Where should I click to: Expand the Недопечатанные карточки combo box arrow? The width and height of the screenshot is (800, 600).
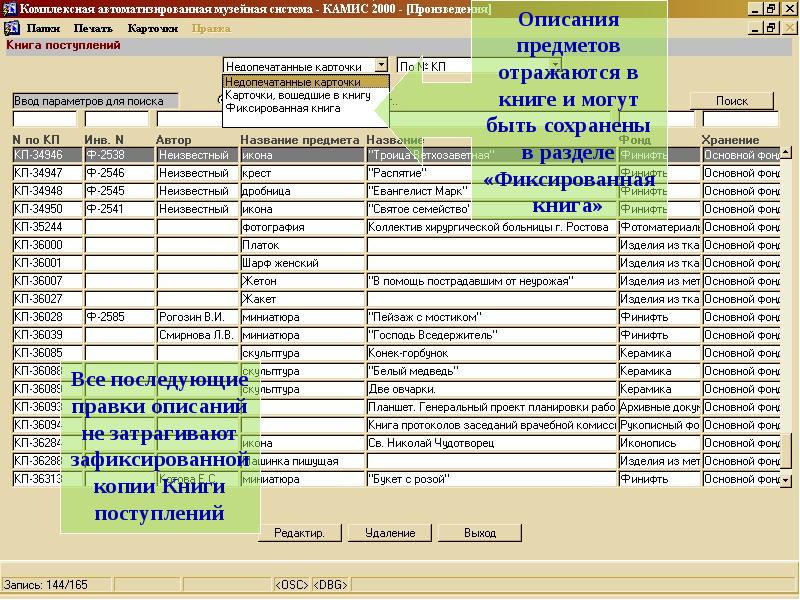[380, 65]
